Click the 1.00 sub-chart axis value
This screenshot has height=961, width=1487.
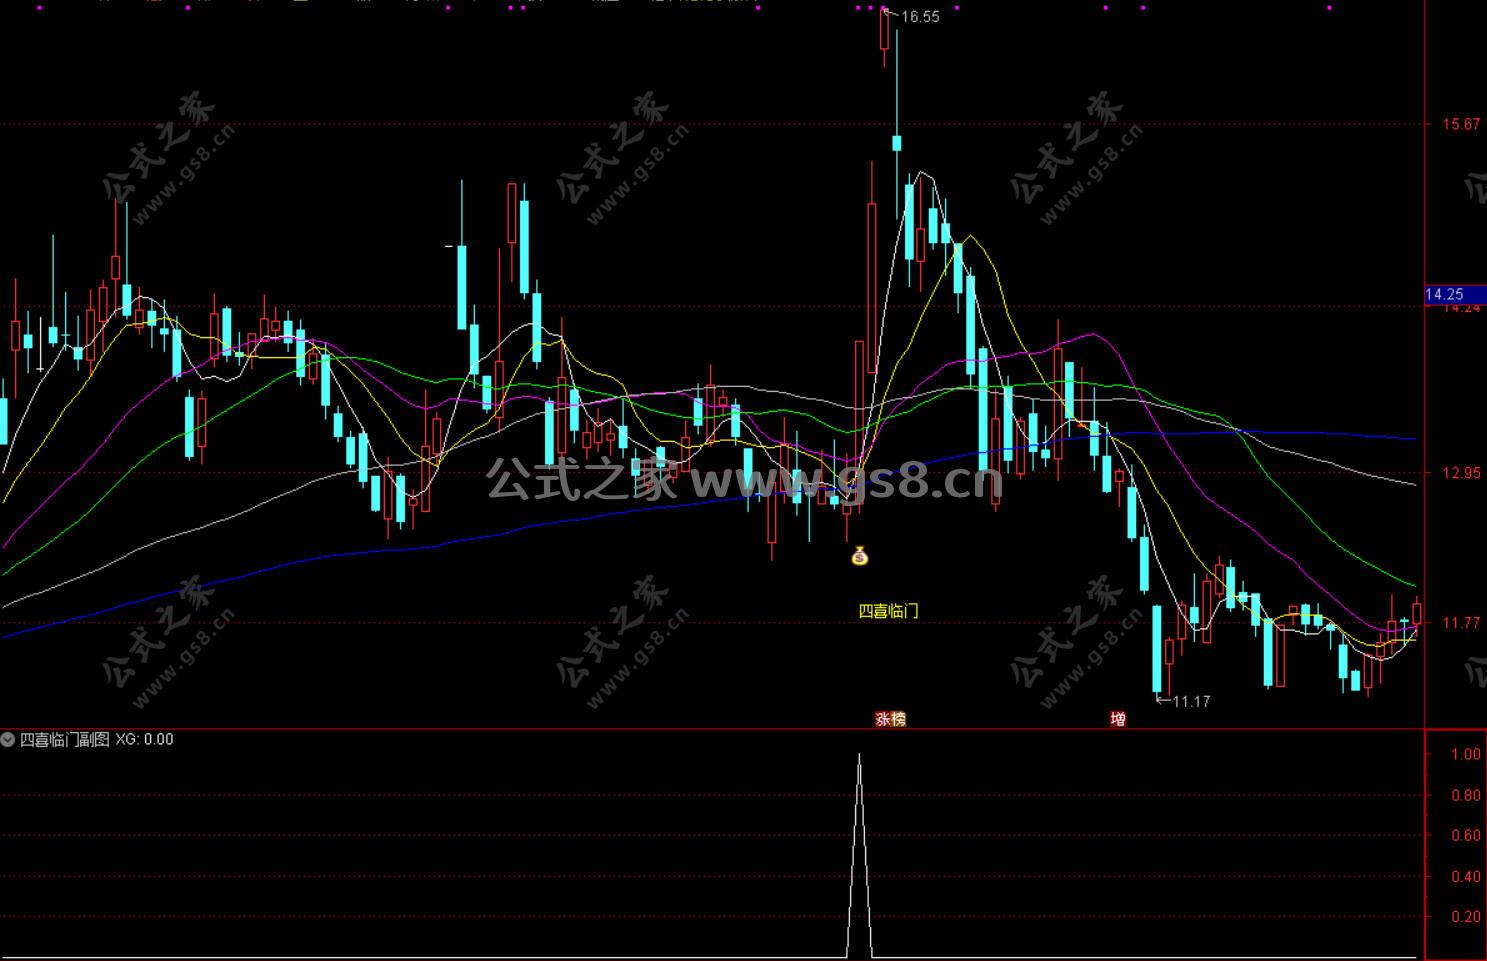(1466, 754)
